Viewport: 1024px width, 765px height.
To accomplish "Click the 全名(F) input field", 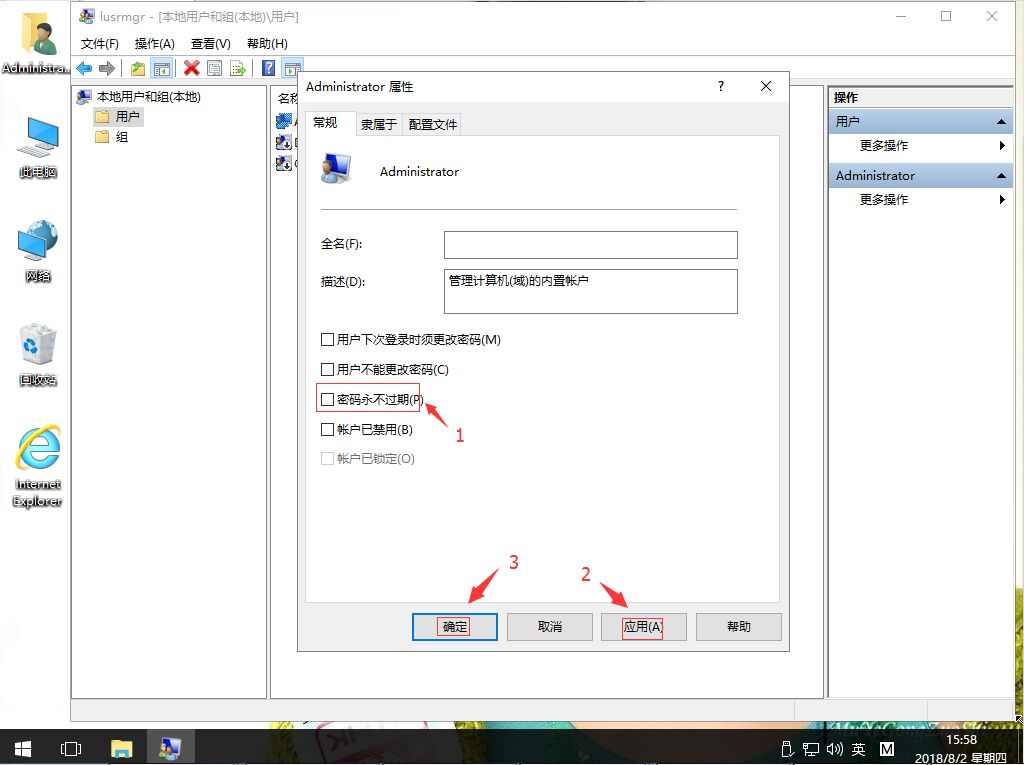I will point(590,244).
